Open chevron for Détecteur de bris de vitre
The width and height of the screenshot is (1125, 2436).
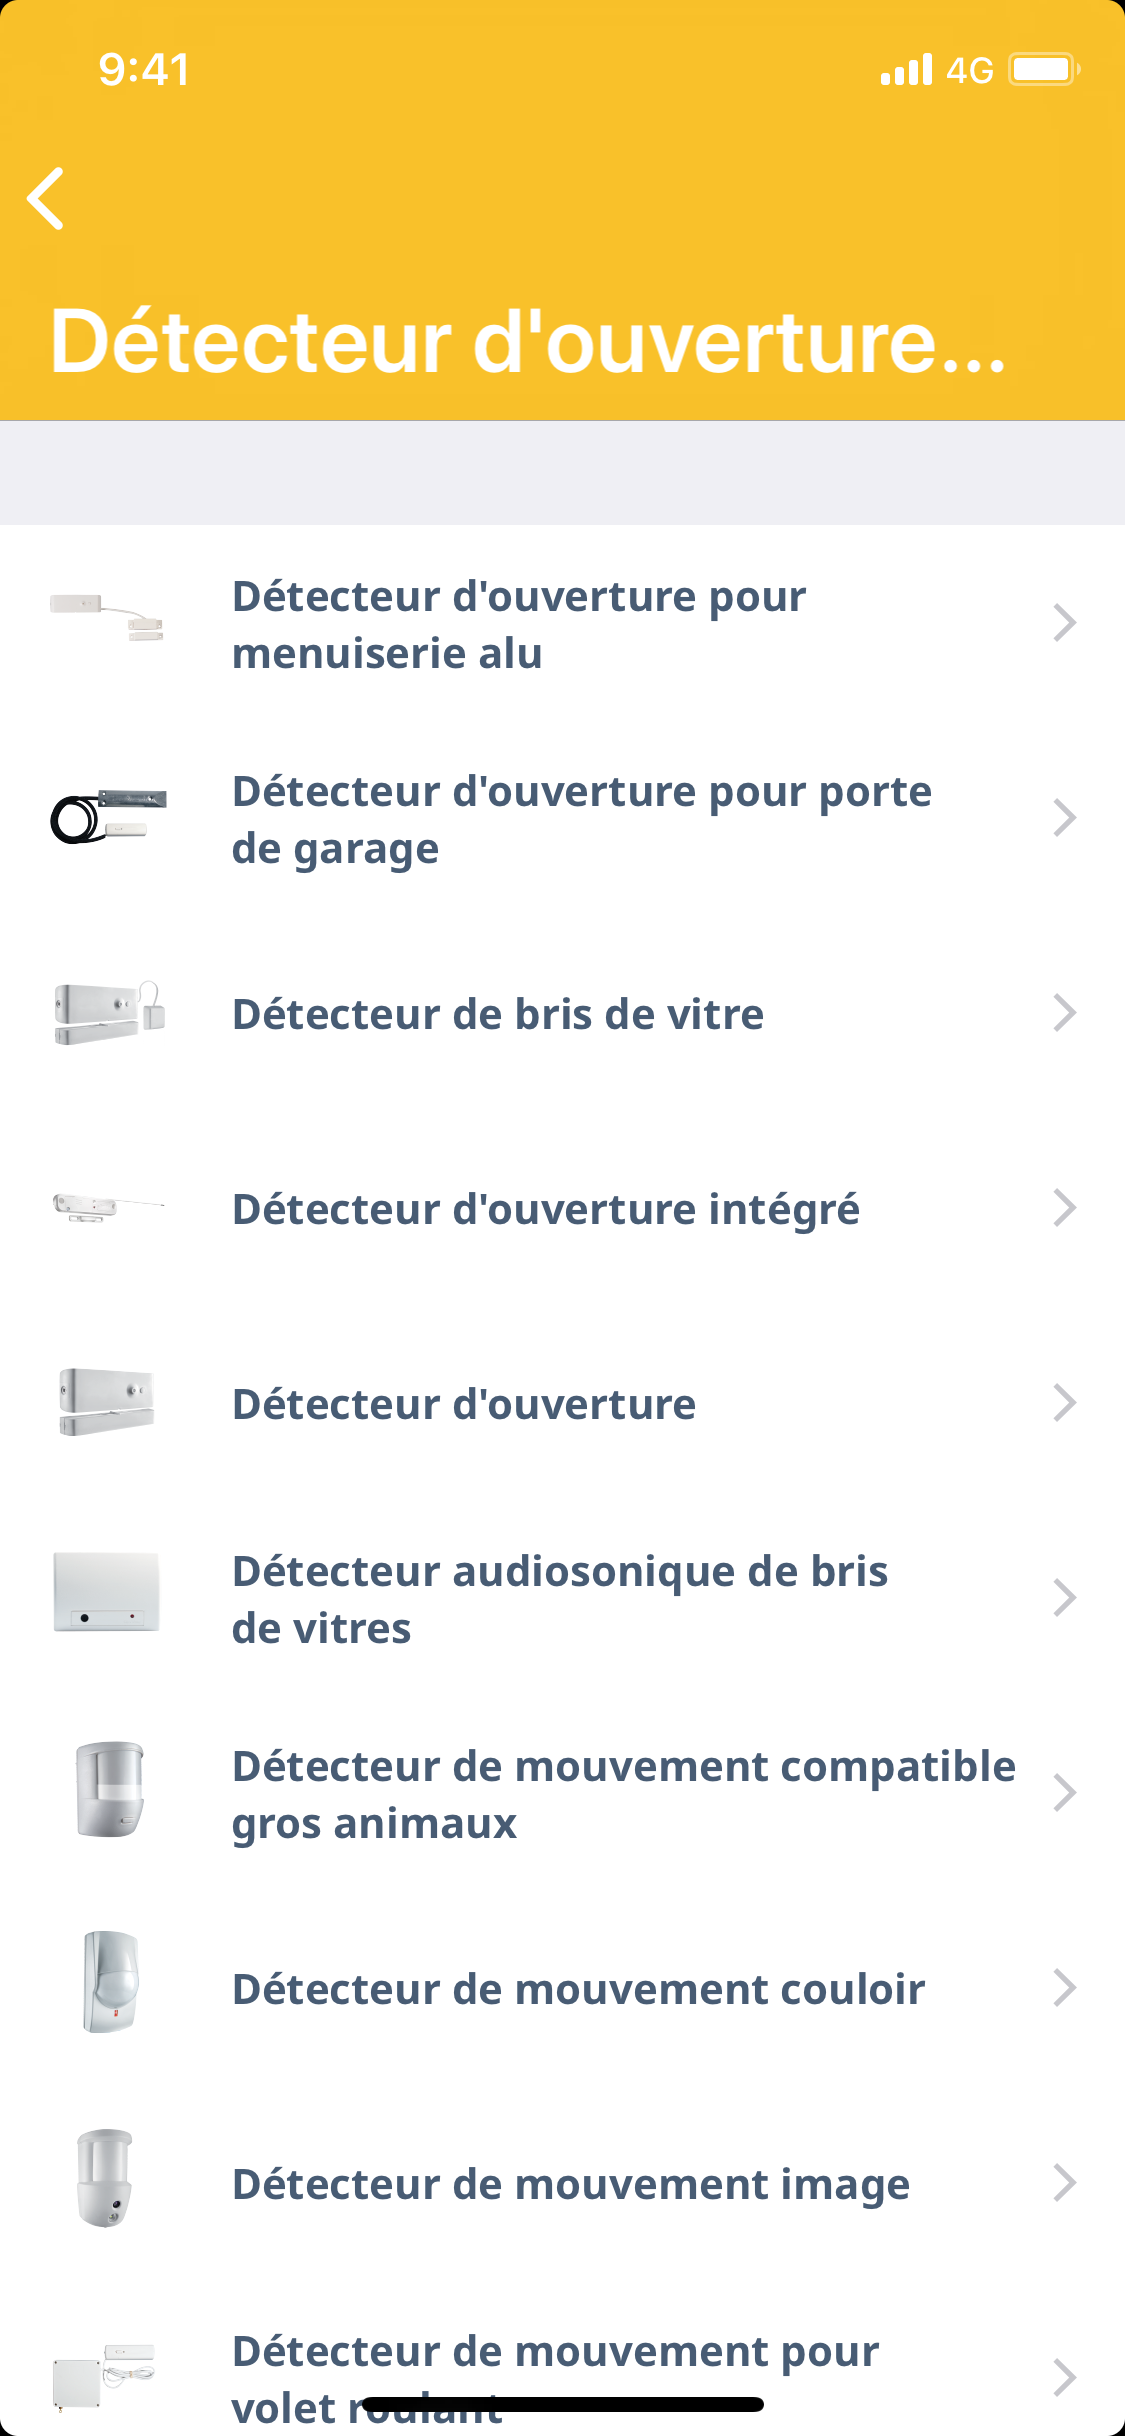[1064, 1013]
